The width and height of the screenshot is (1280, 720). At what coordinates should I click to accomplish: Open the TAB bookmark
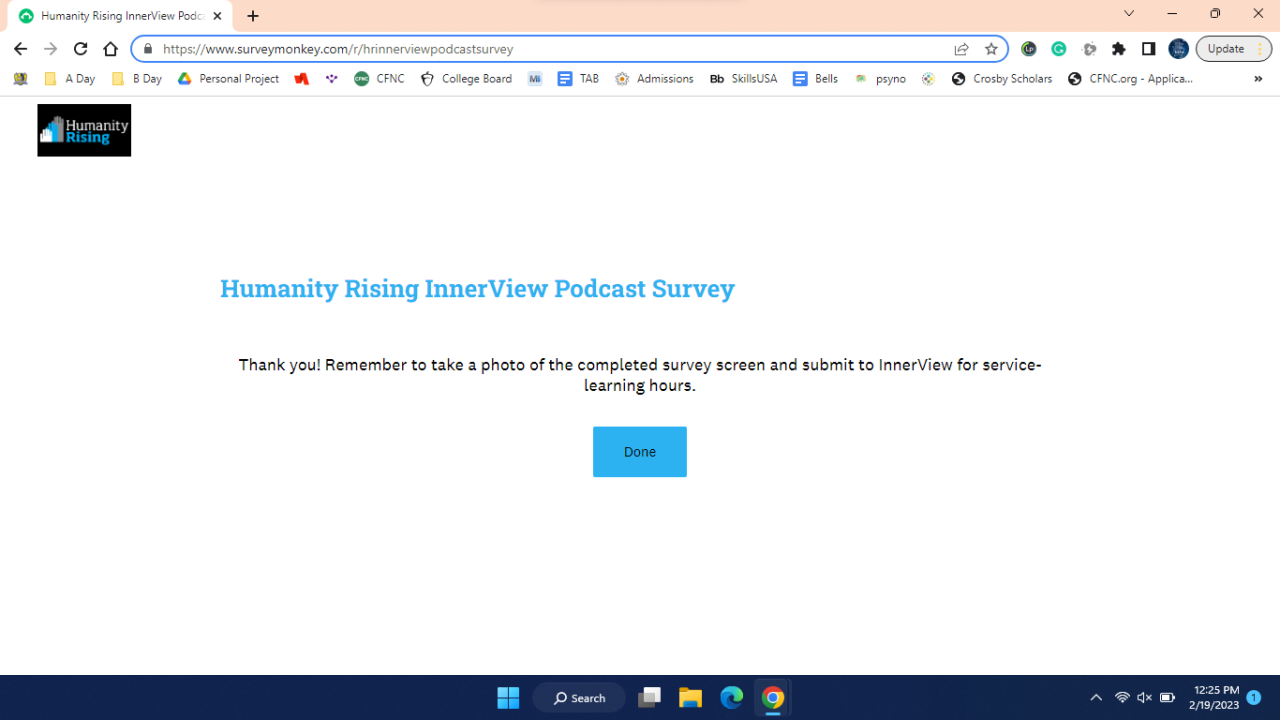(578, 79)
